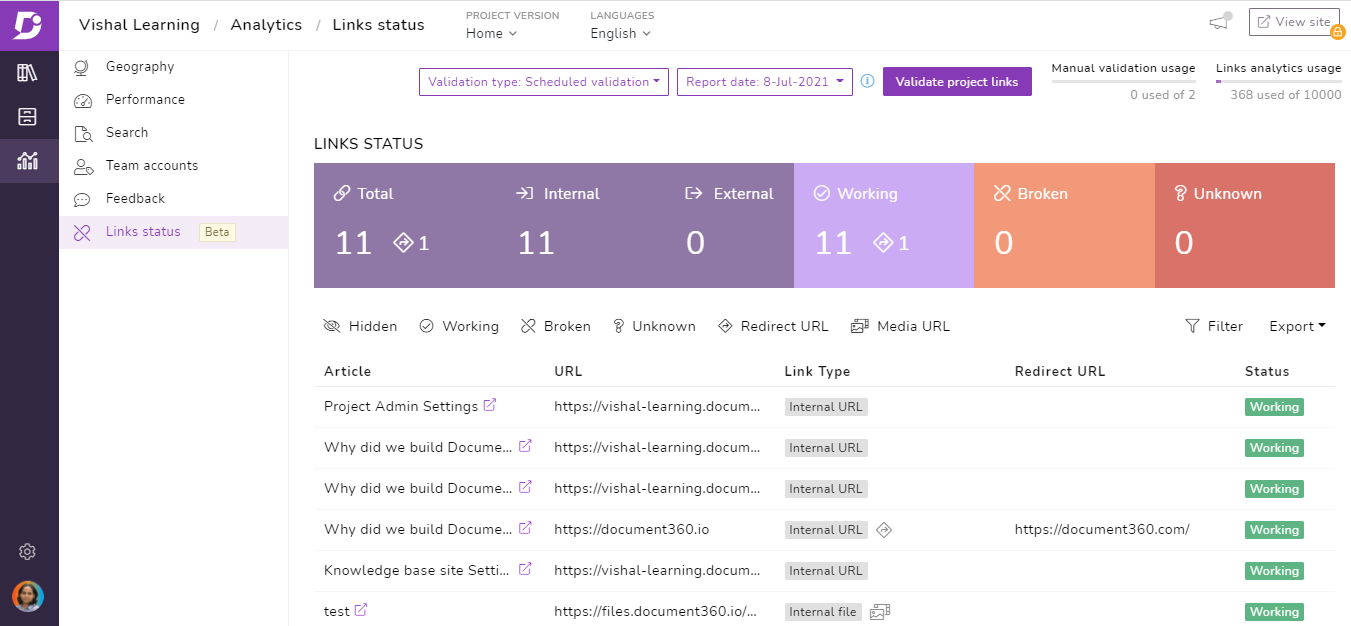The height and width of the screenshot is (626, 1351).
Task: Open the Validation type dropdown
Action: pyautogui.click(x=544, y=82)
